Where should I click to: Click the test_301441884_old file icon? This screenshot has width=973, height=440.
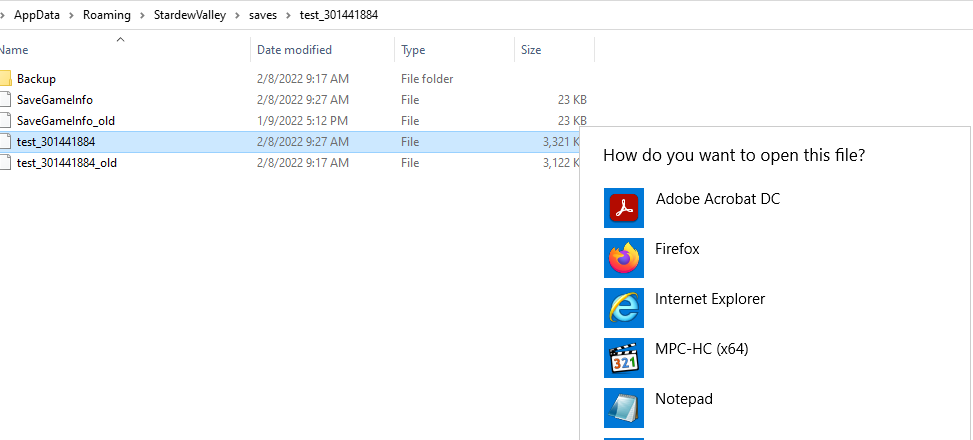5,163
